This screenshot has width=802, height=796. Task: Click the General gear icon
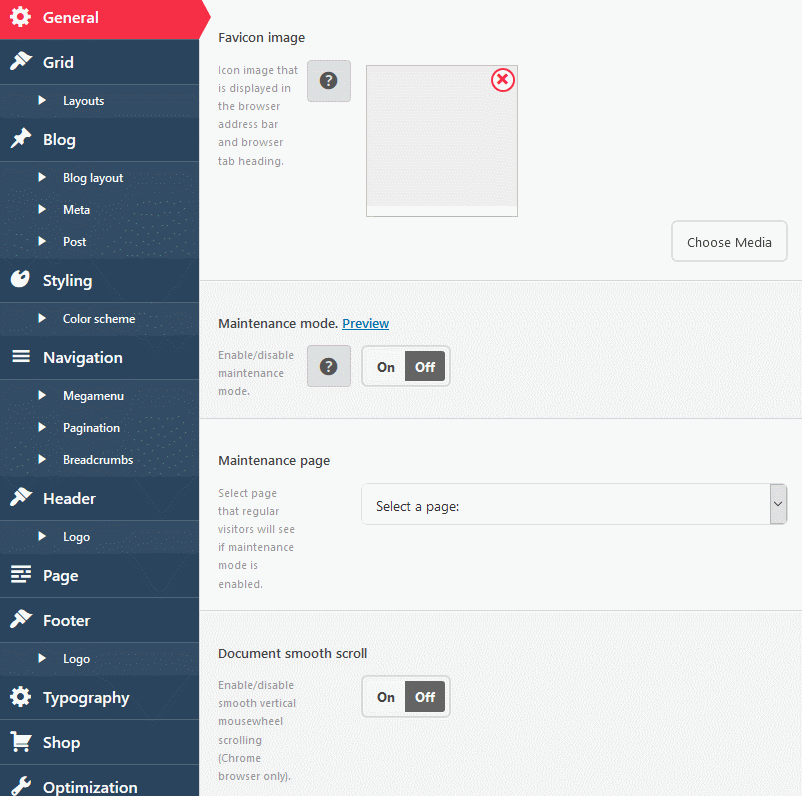20,17
